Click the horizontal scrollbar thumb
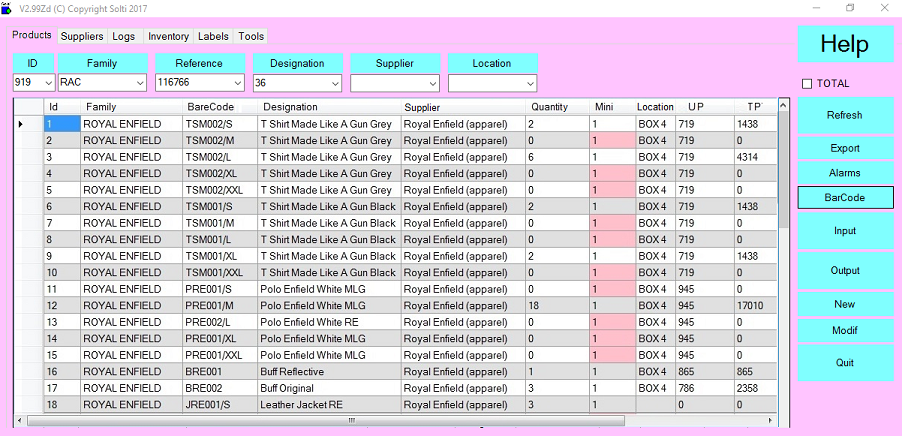Viewport: 902px width, 436px height. tap(326, 421)
